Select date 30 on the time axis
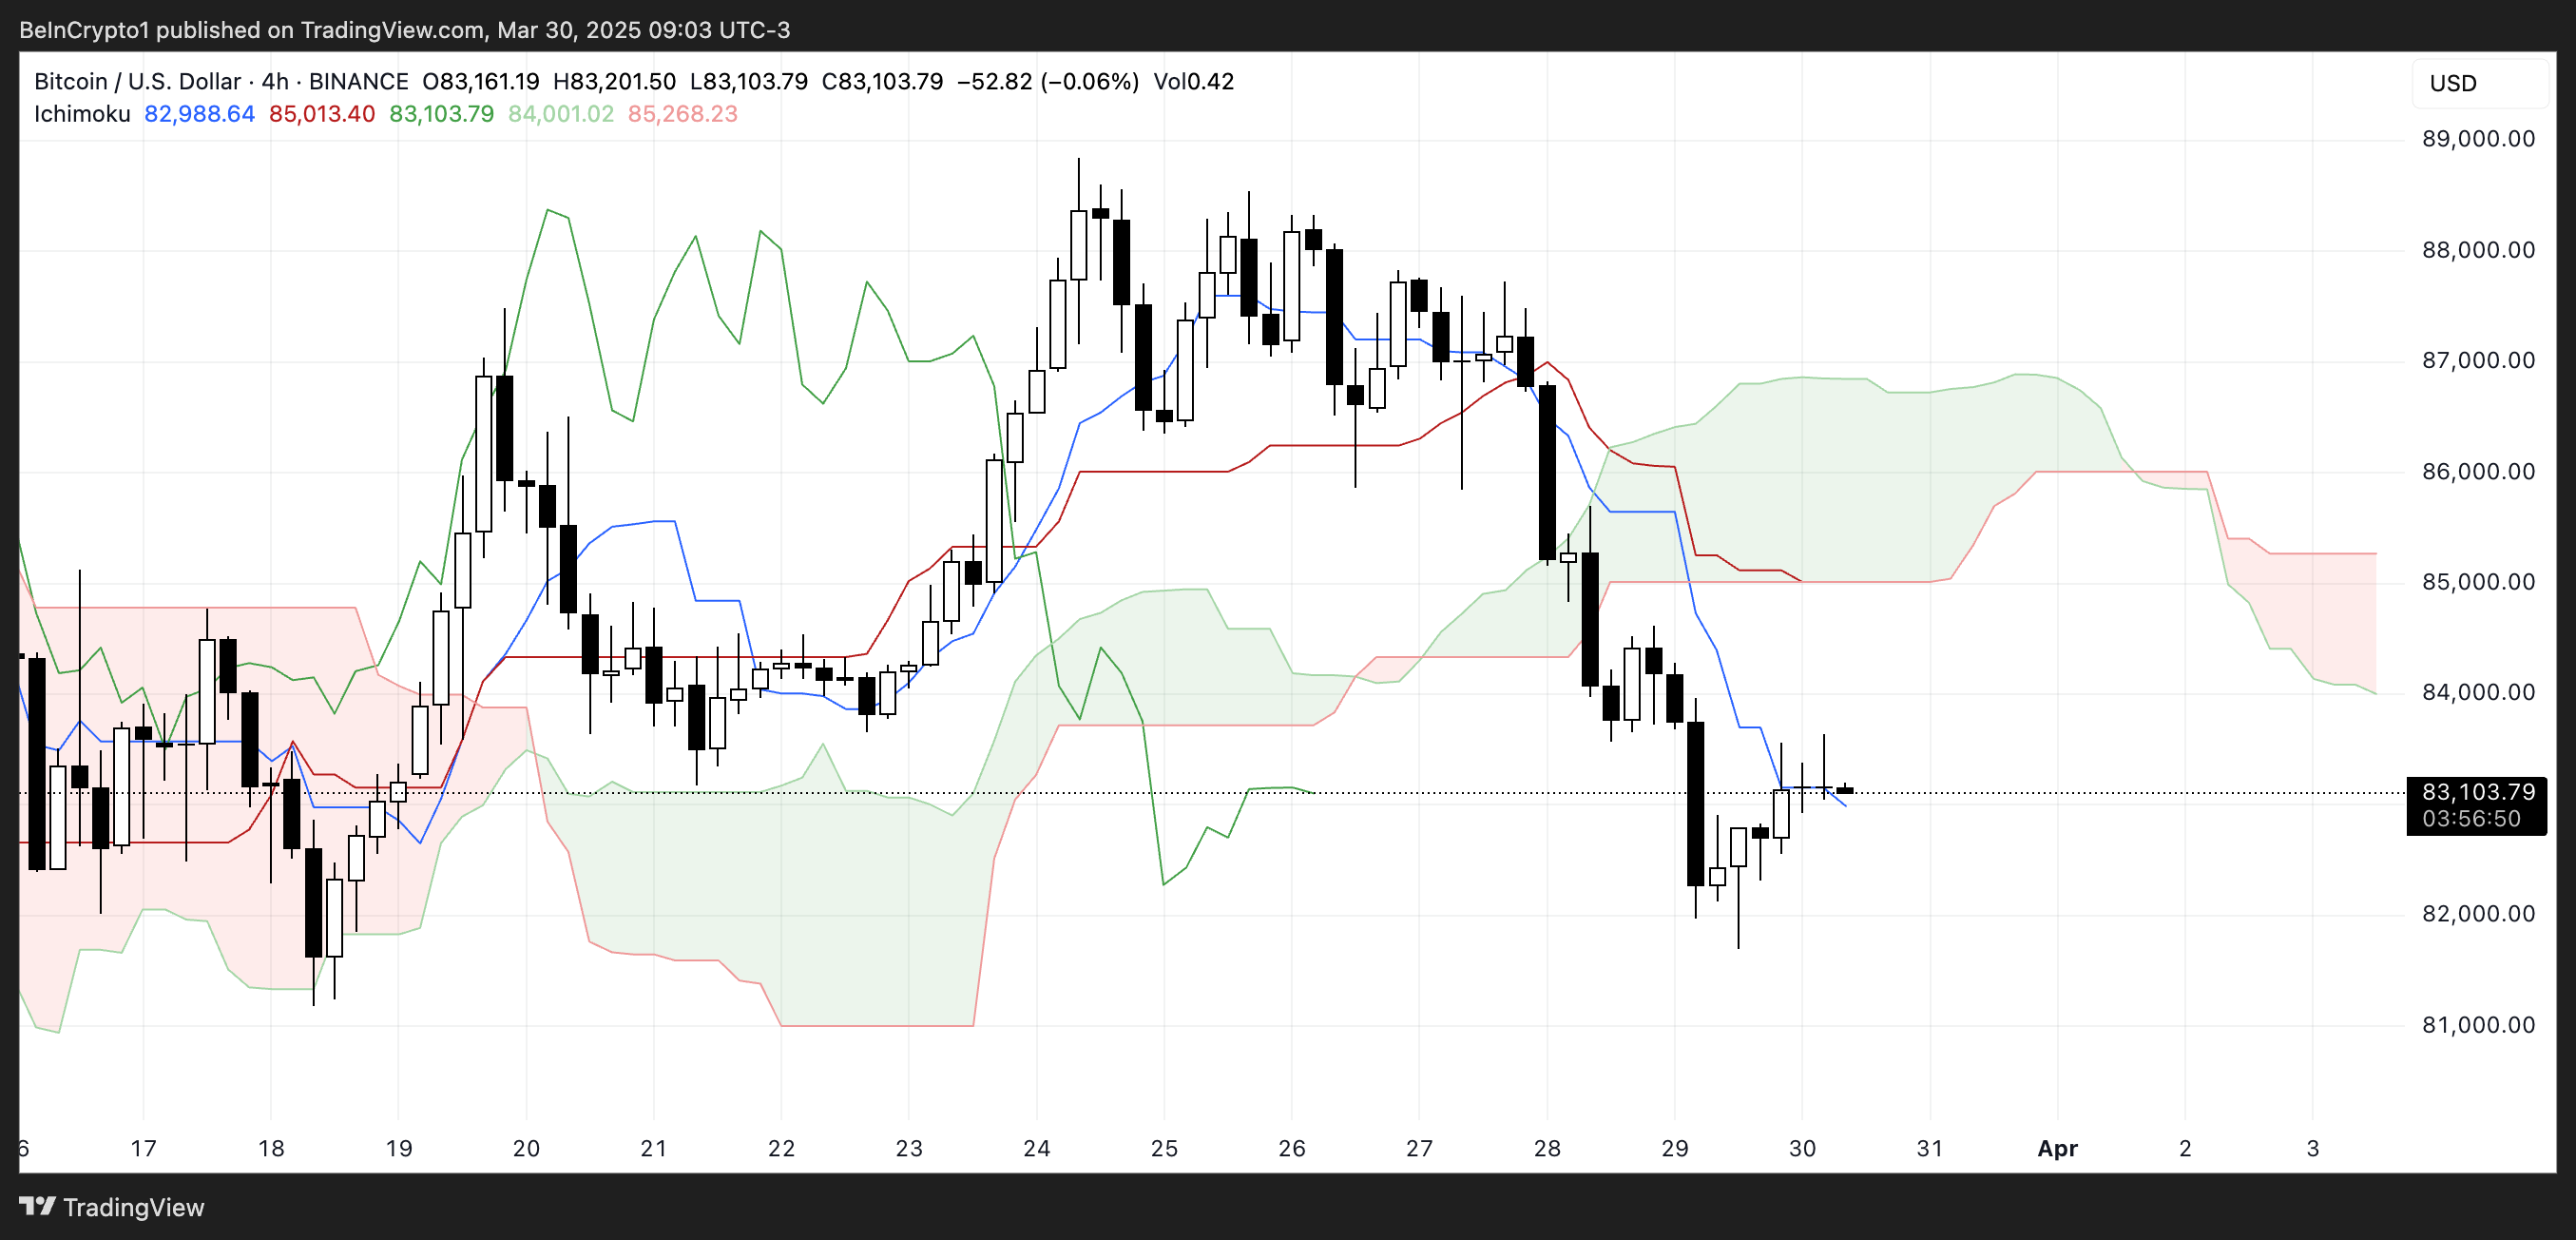Screen dimensions: 2576x1240 pyautogui.click(x=1801, y=1148)
